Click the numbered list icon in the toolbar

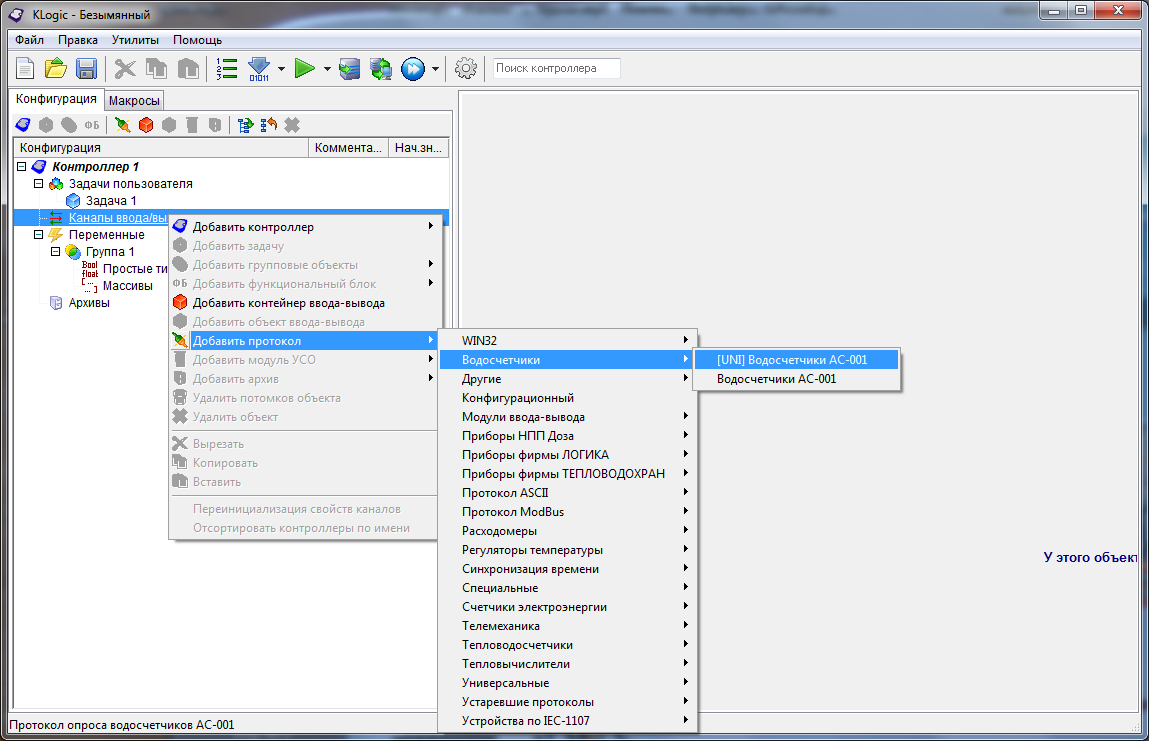coord(227,68)
